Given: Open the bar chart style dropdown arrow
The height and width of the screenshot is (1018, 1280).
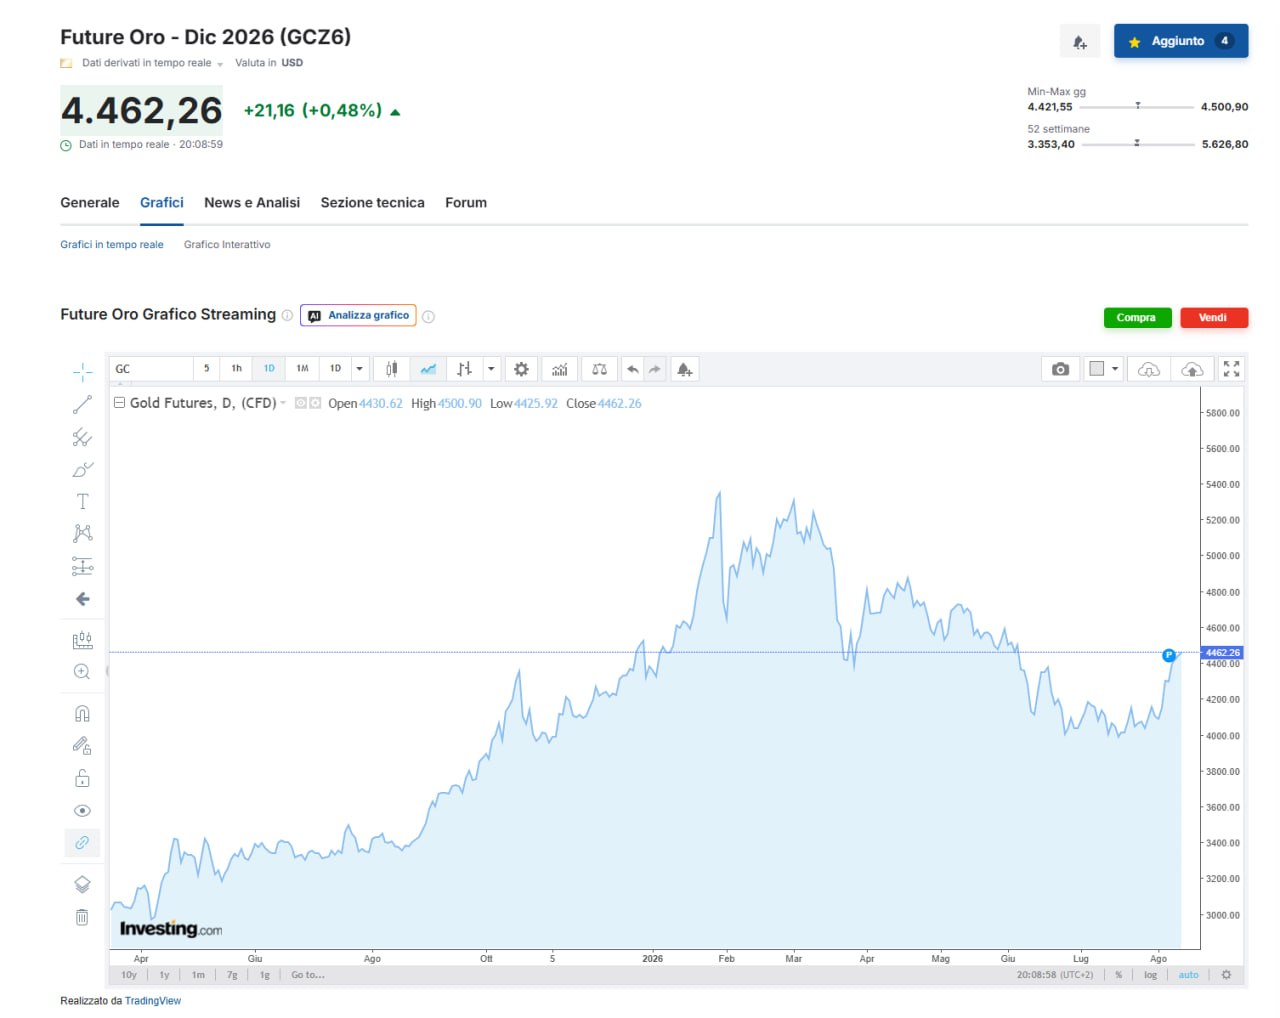Looking at the screenshot, I should [x=491, y=369].
